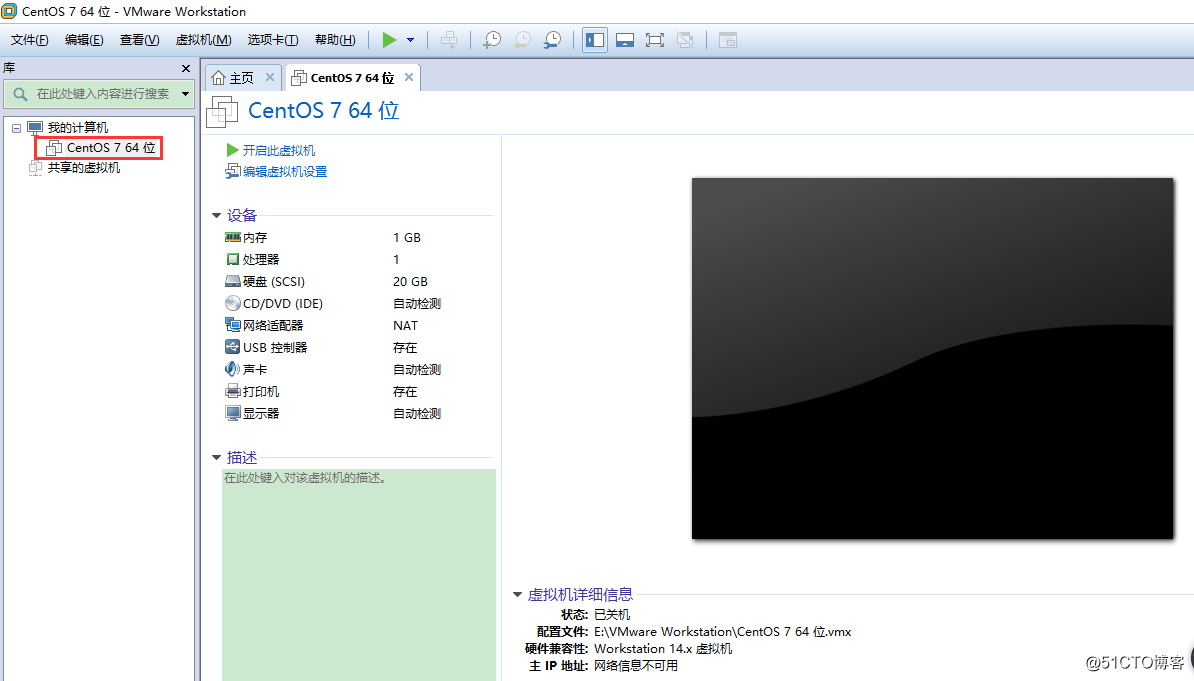This screenshot has width=1194, height=681.
Task: Click the 1 GB memory value
Action: [407, 238]
